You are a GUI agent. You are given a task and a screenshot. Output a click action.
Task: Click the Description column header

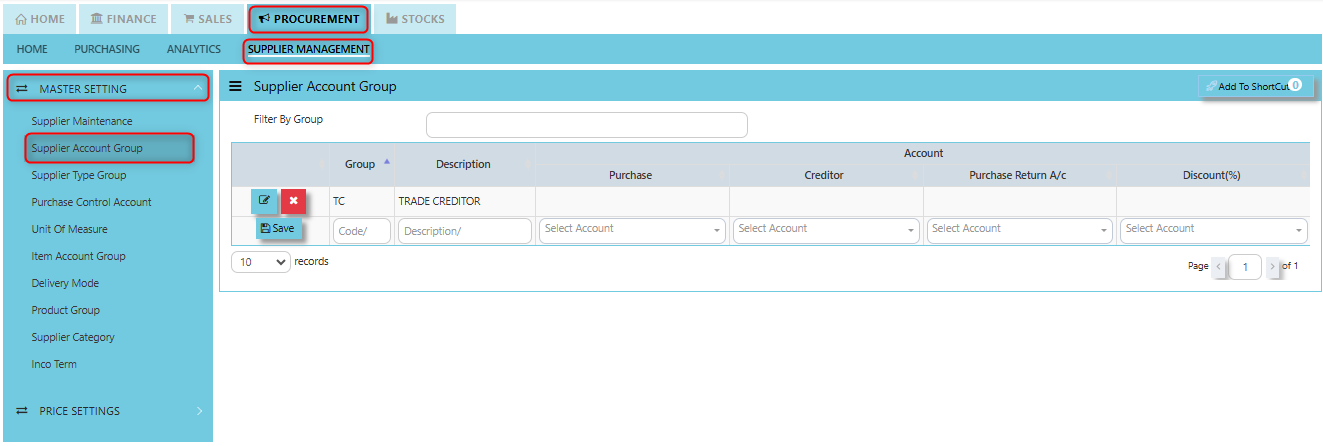coord(464,164)
